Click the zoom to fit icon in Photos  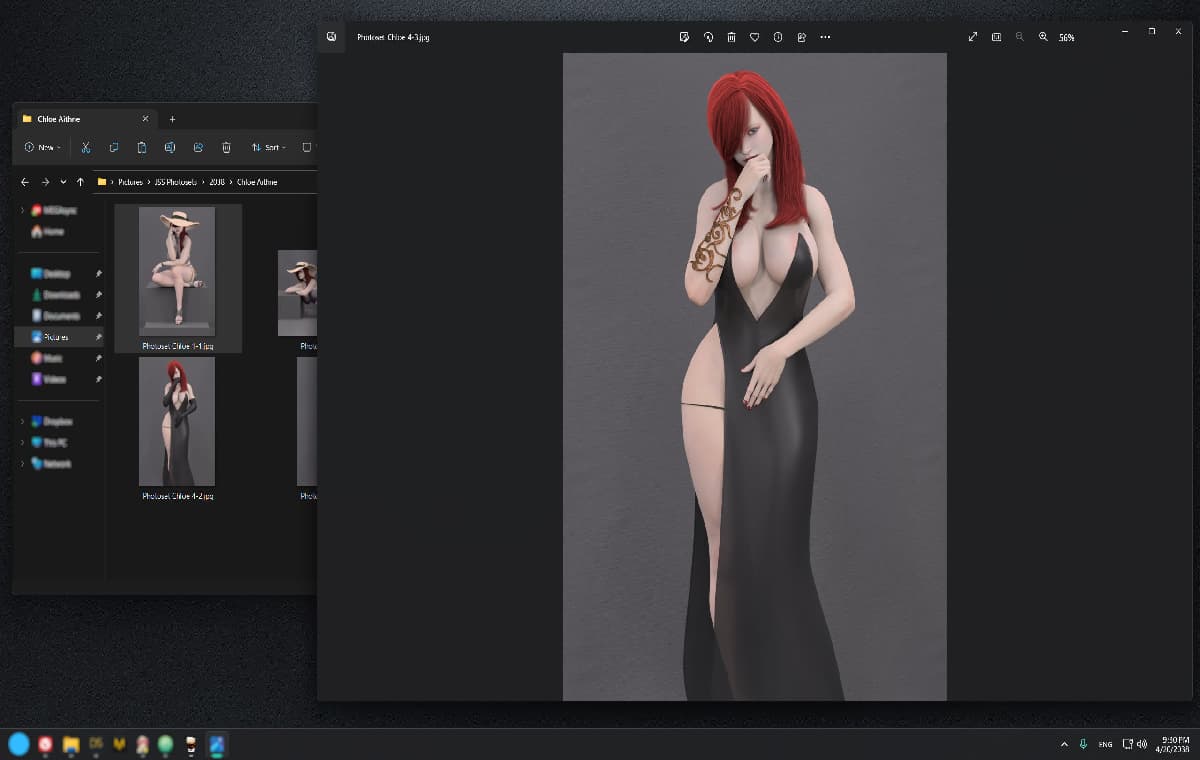tap(996, 37)
